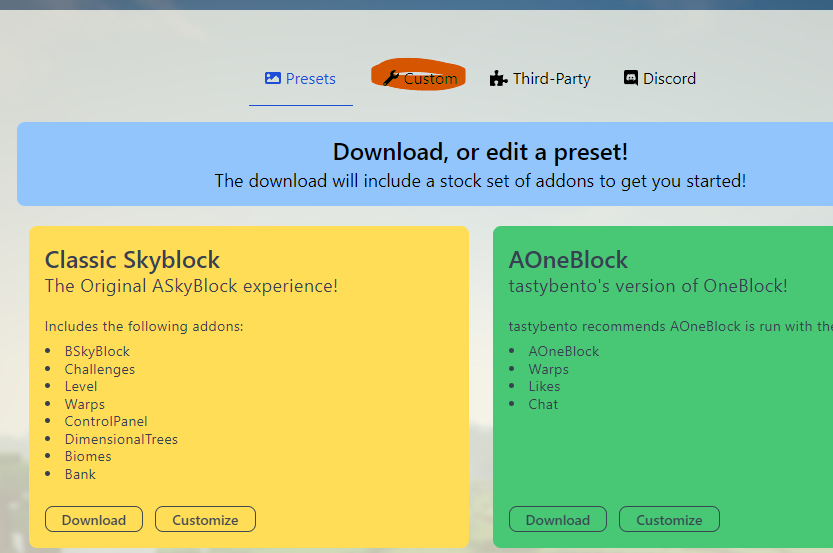Click the Discord logo icon

[631, 78]
